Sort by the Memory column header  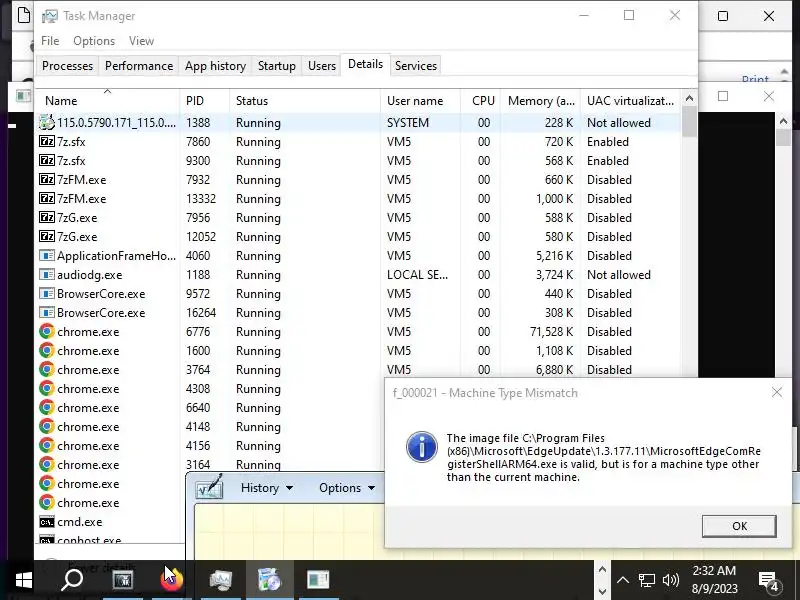[541, 101]
